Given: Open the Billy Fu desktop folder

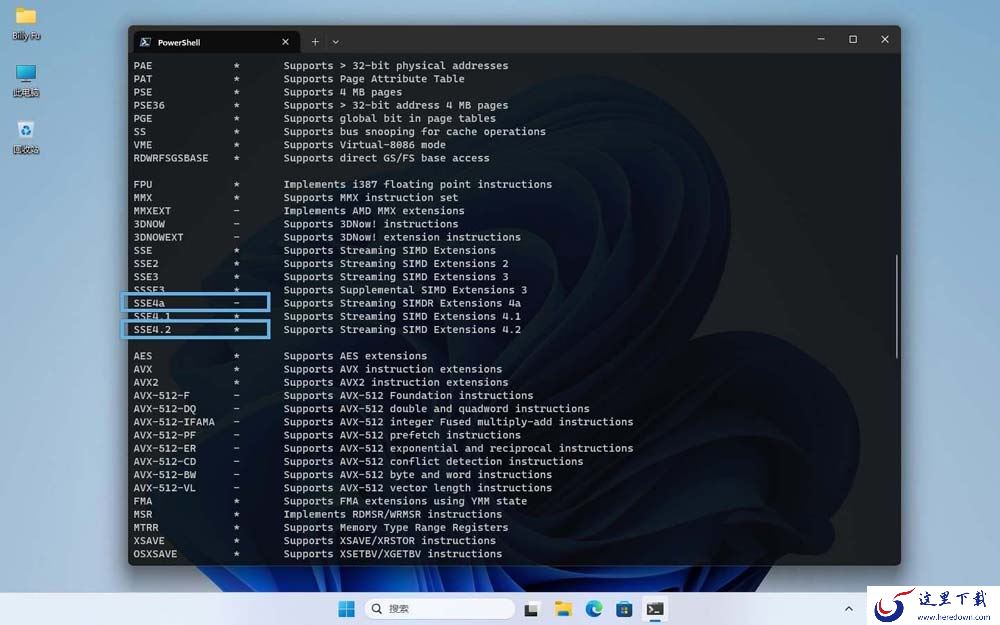Looking at the screenshot, I should click(x=26, y=23).
